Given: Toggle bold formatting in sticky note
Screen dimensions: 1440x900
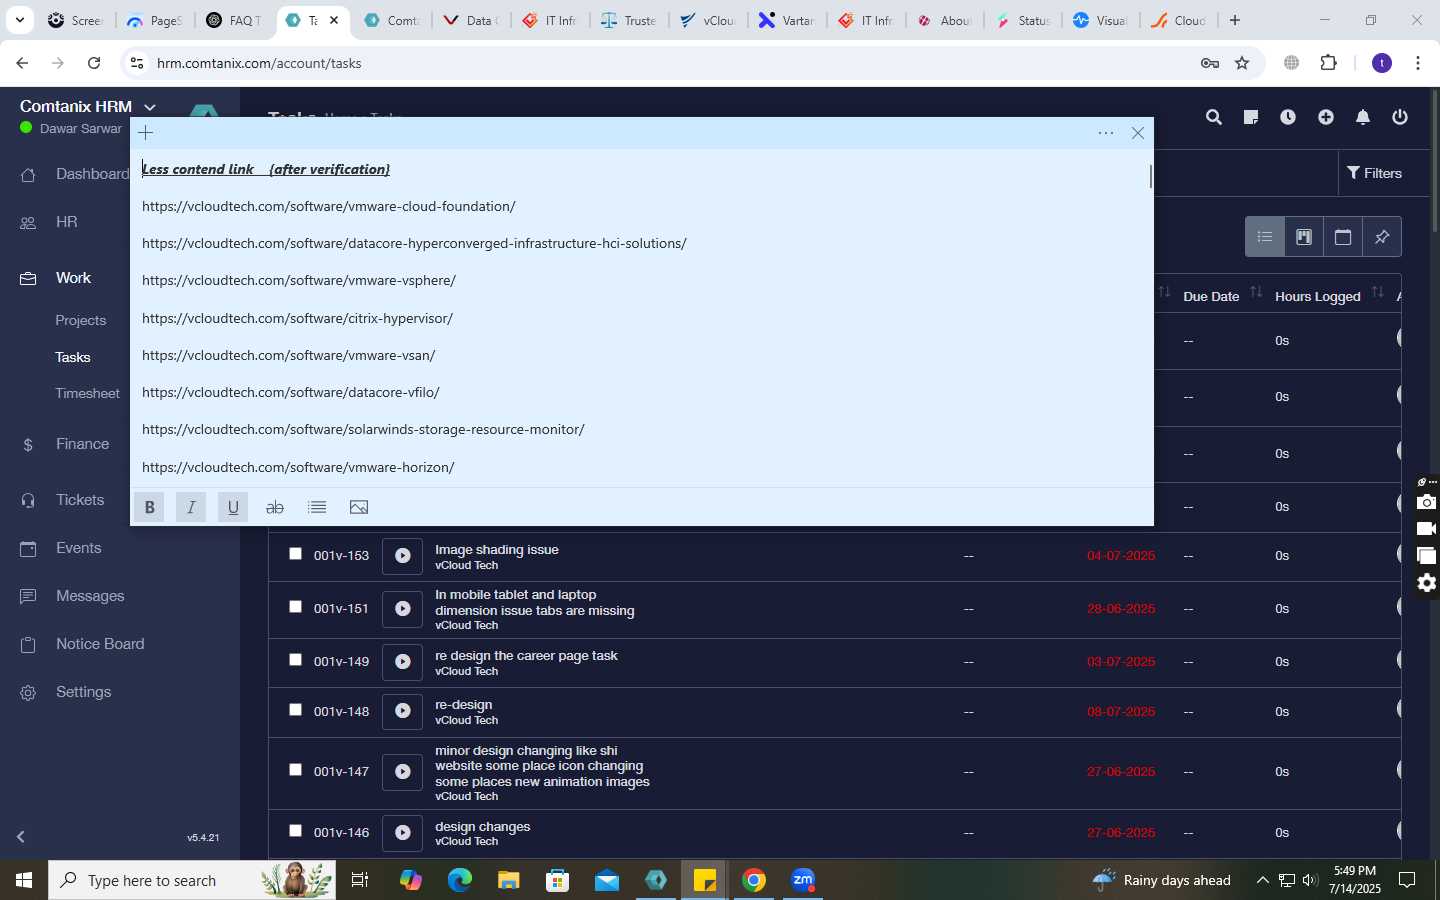Looking at the screenshot, I should pyautogui.click(x=149, y=507).
